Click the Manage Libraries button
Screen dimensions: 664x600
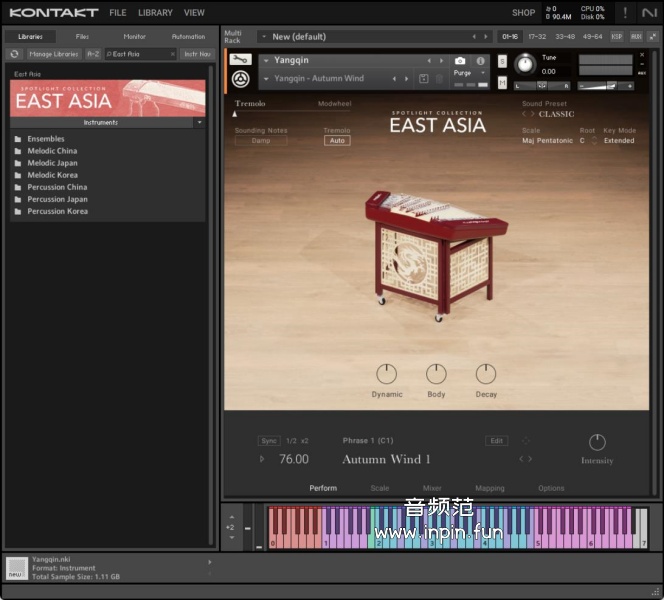(54, 54)
